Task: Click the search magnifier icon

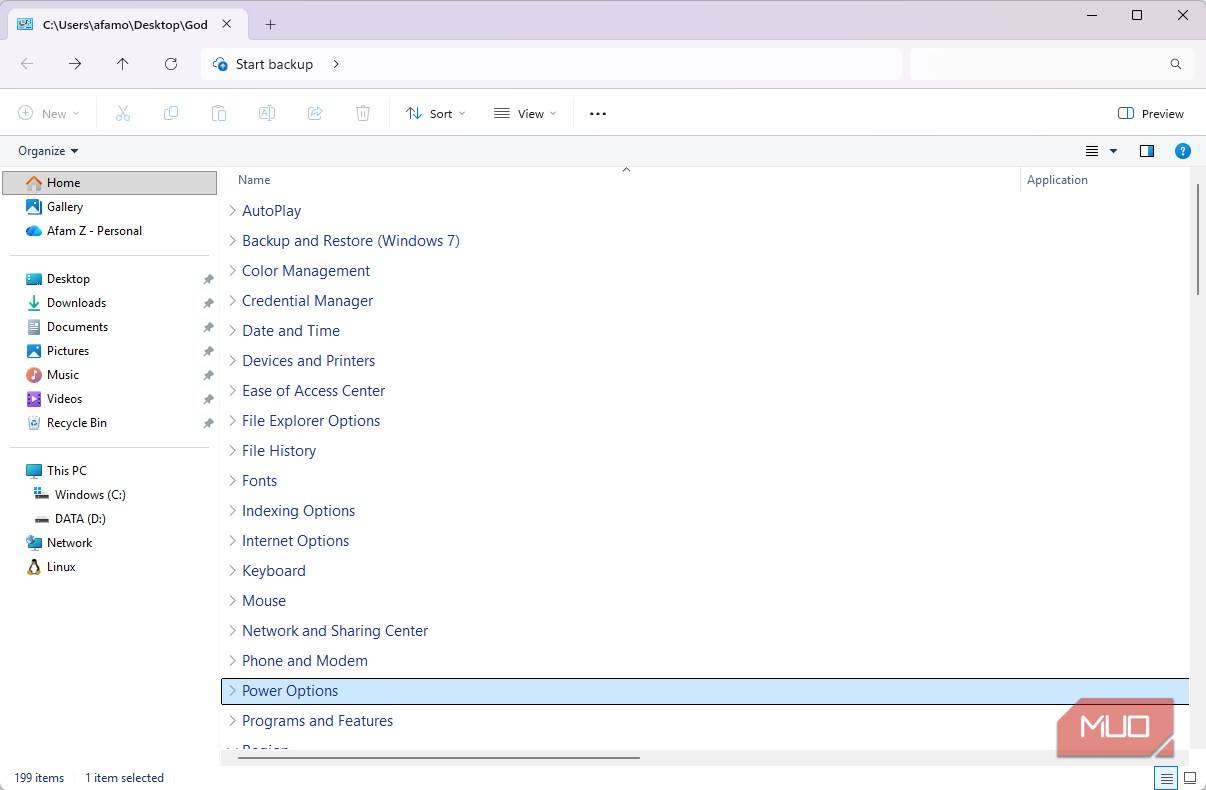Action: coord(1175,64)
